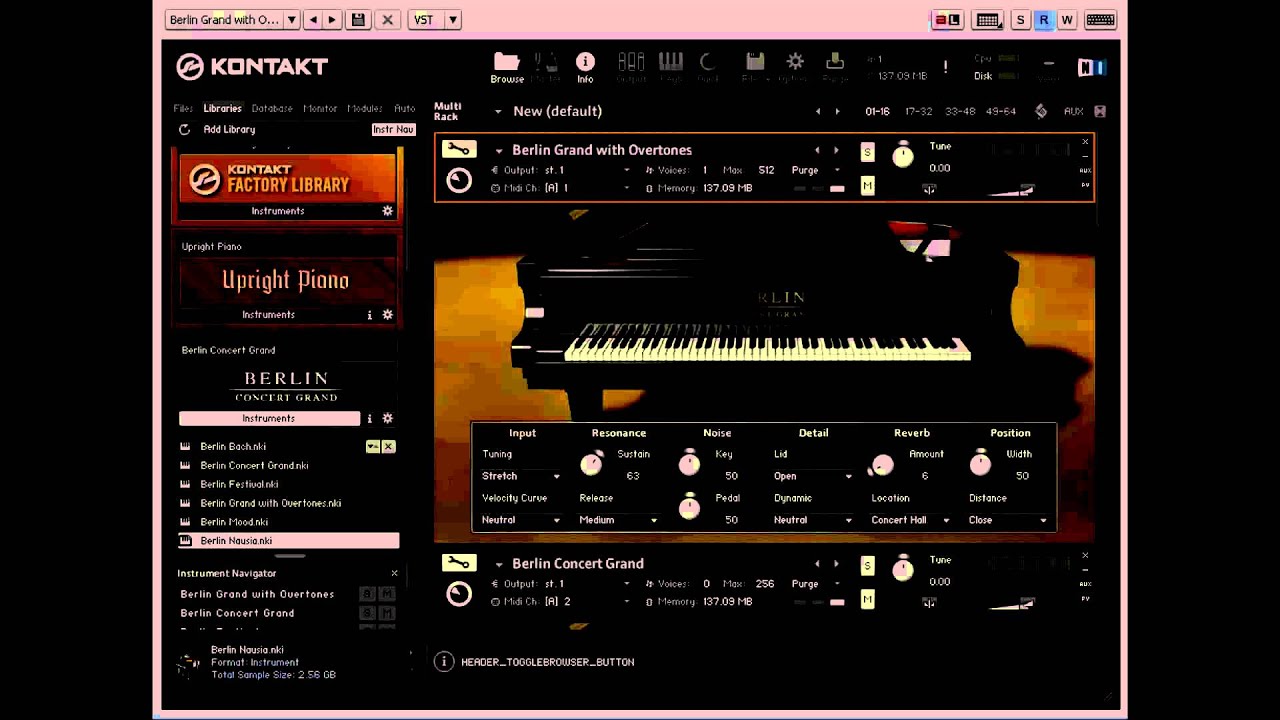Screen dimensions: 1280x720
Task: Adjust the Resonance Sustain knob
Action: (x=592, y=464)
